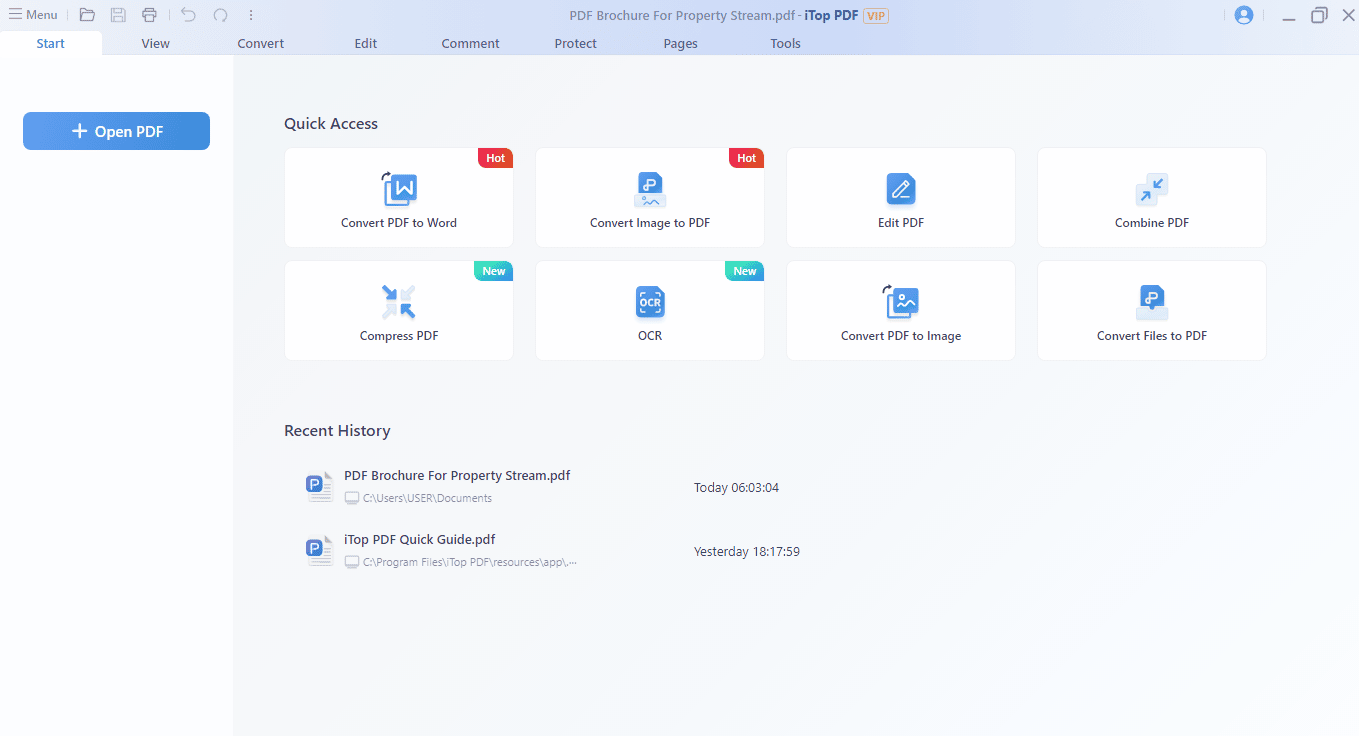Expand the Menu in the top-left corner

pos(32,14)
